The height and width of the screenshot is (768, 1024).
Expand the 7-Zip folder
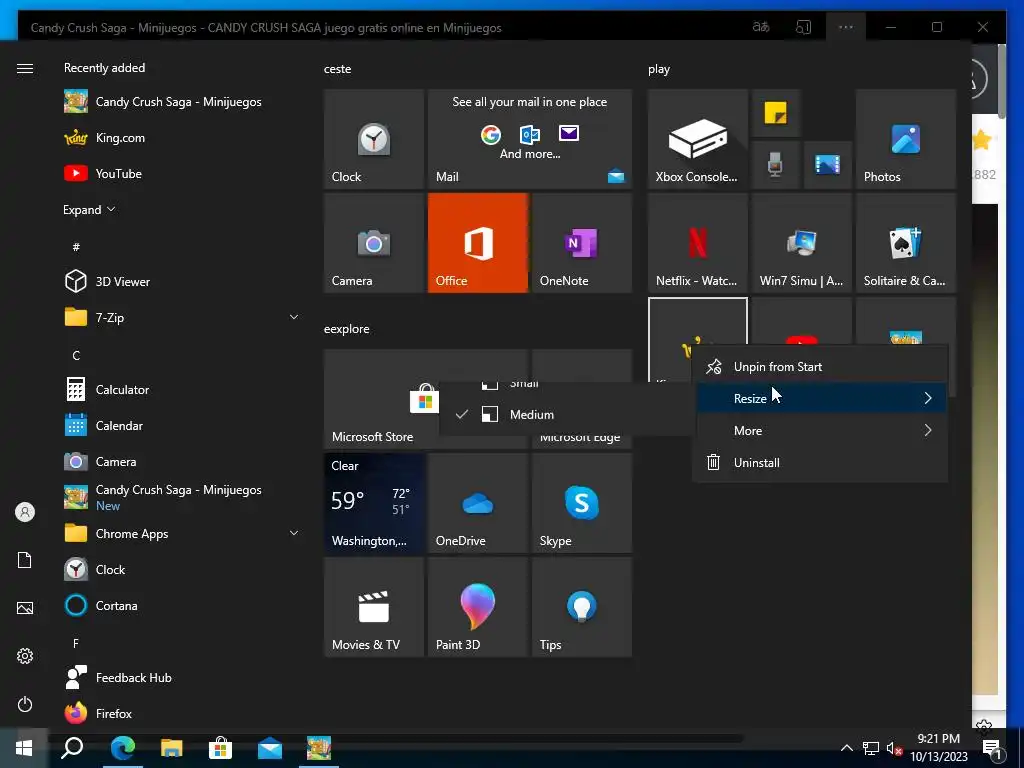[180, 317]
